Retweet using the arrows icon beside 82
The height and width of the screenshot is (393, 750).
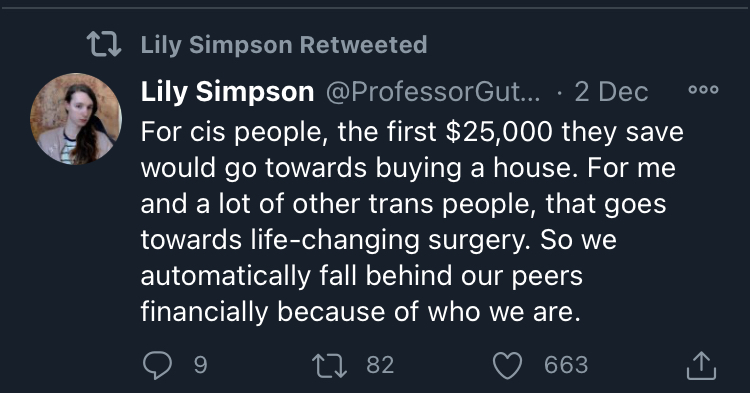[329, 366]
